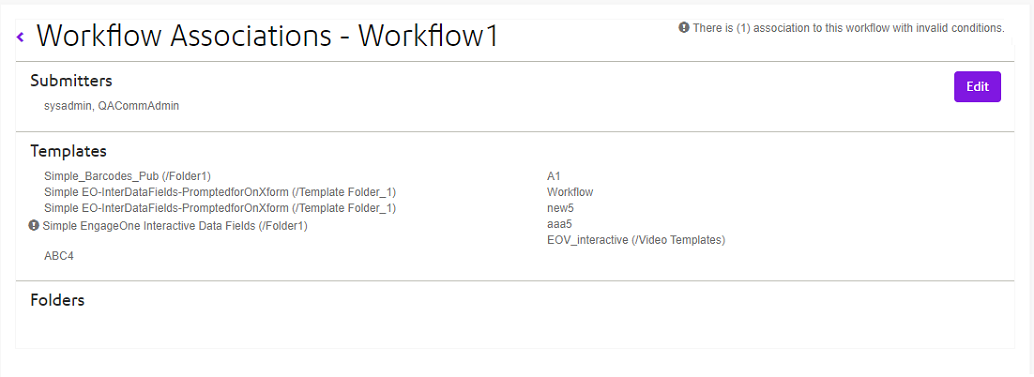Select Simple EngageOne Interactive Data Fields template
This screenshot has height=377, width=1034.
point(175,226)
